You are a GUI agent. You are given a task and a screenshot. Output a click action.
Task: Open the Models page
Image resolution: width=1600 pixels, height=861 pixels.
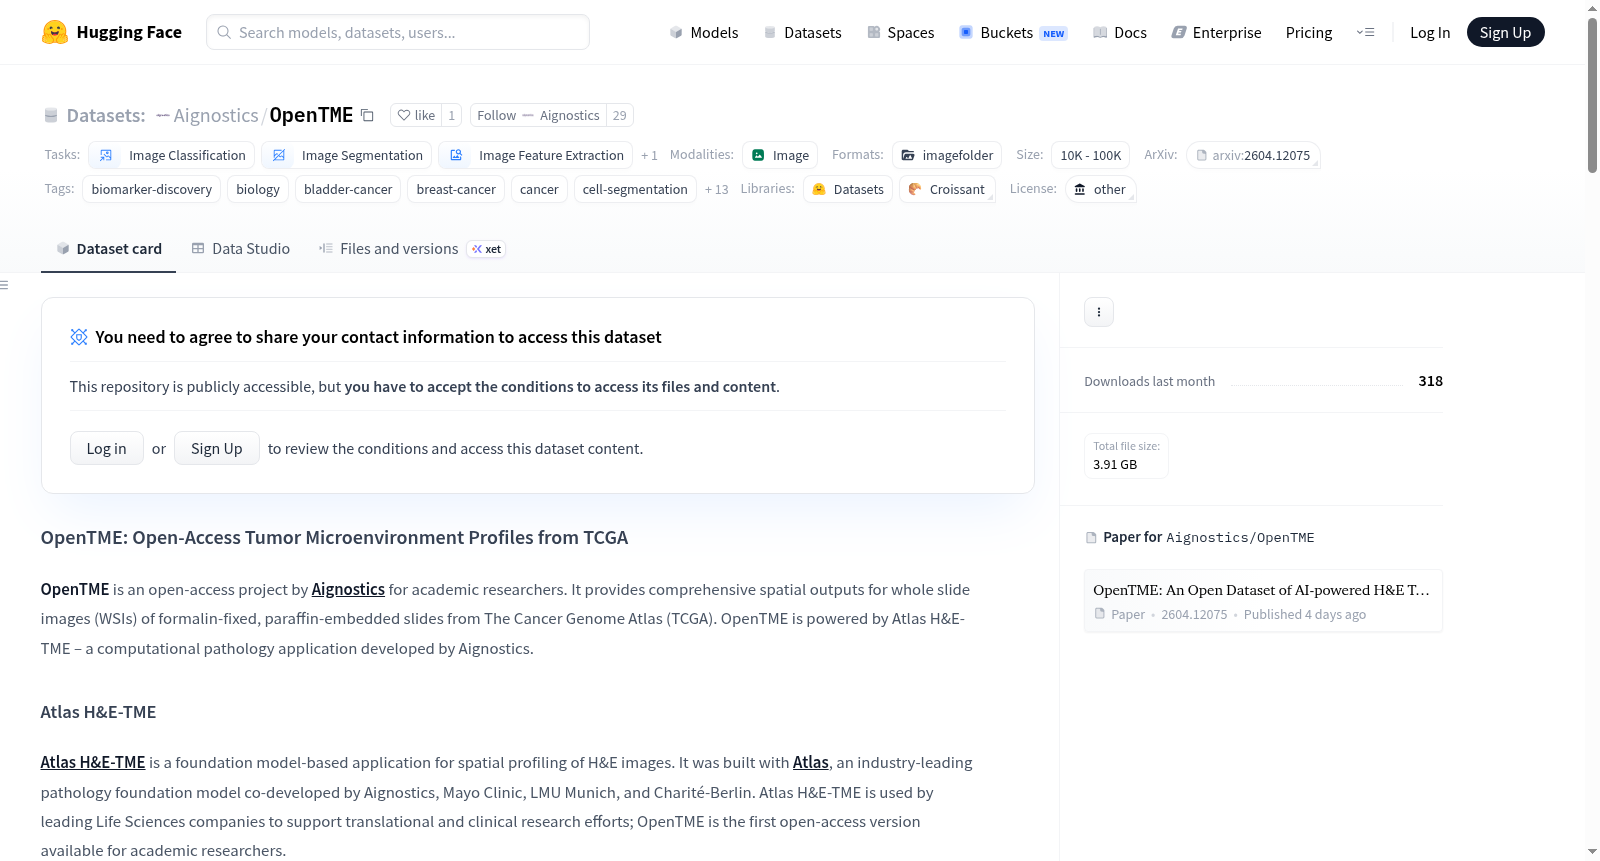(x=704, y=32)
